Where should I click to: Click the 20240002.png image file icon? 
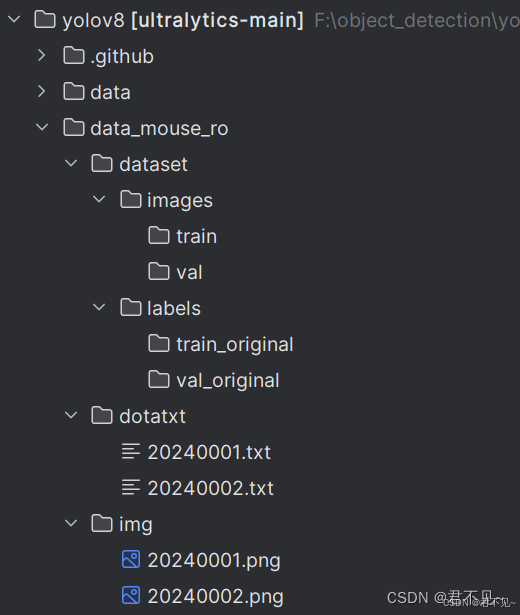(131, 595)
